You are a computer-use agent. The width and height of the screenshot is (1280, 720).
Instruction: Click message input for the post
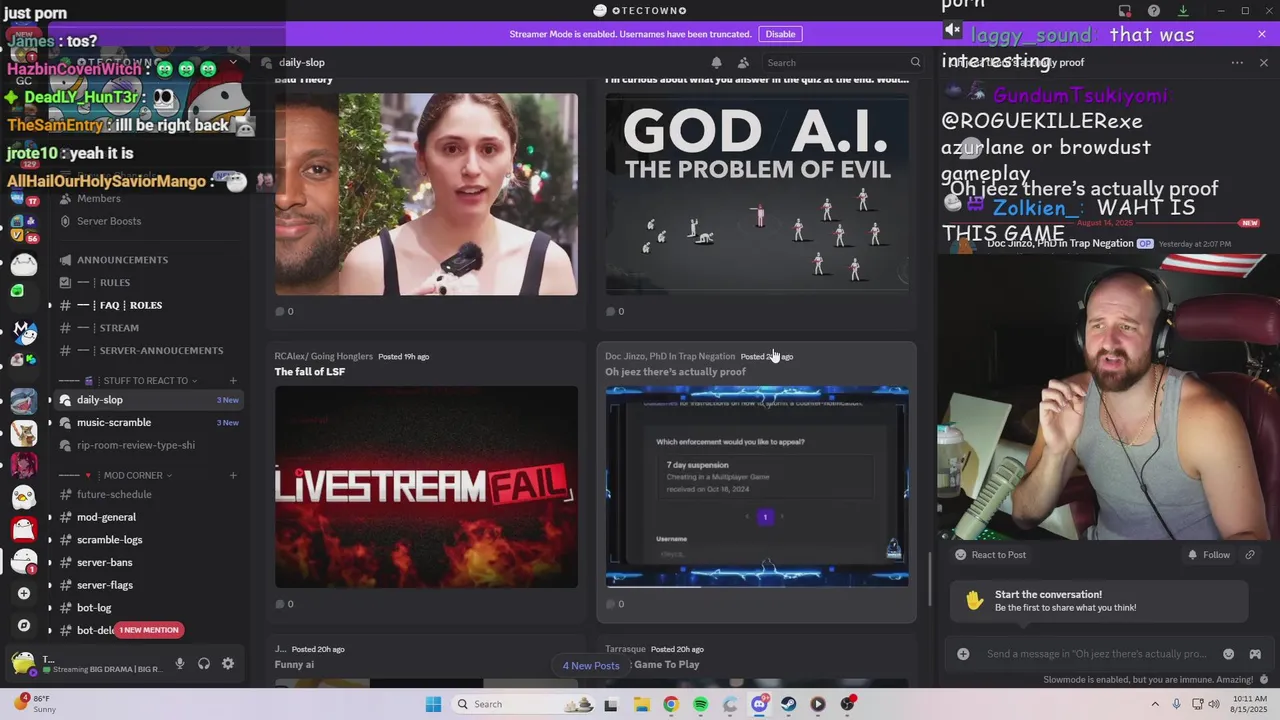[x=1096, y=654]
